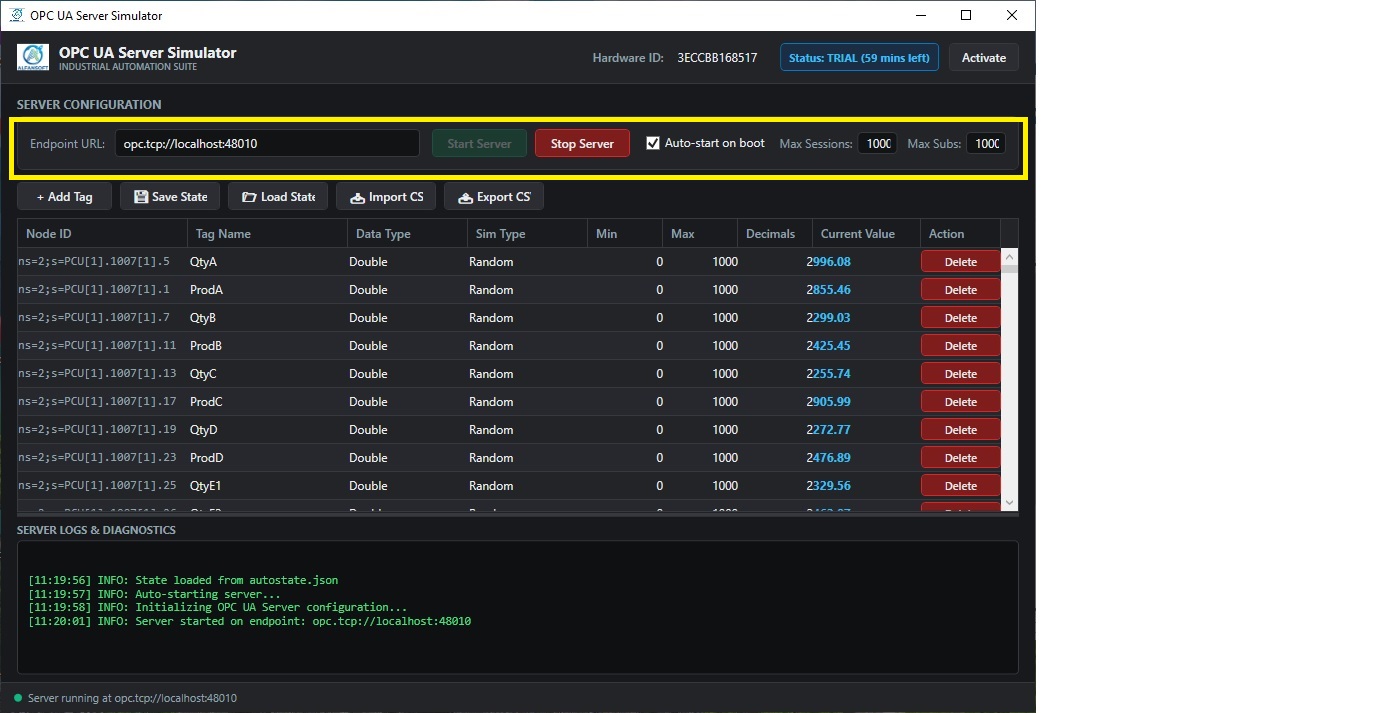Delete the QtyC tag row

coord(960,374)
